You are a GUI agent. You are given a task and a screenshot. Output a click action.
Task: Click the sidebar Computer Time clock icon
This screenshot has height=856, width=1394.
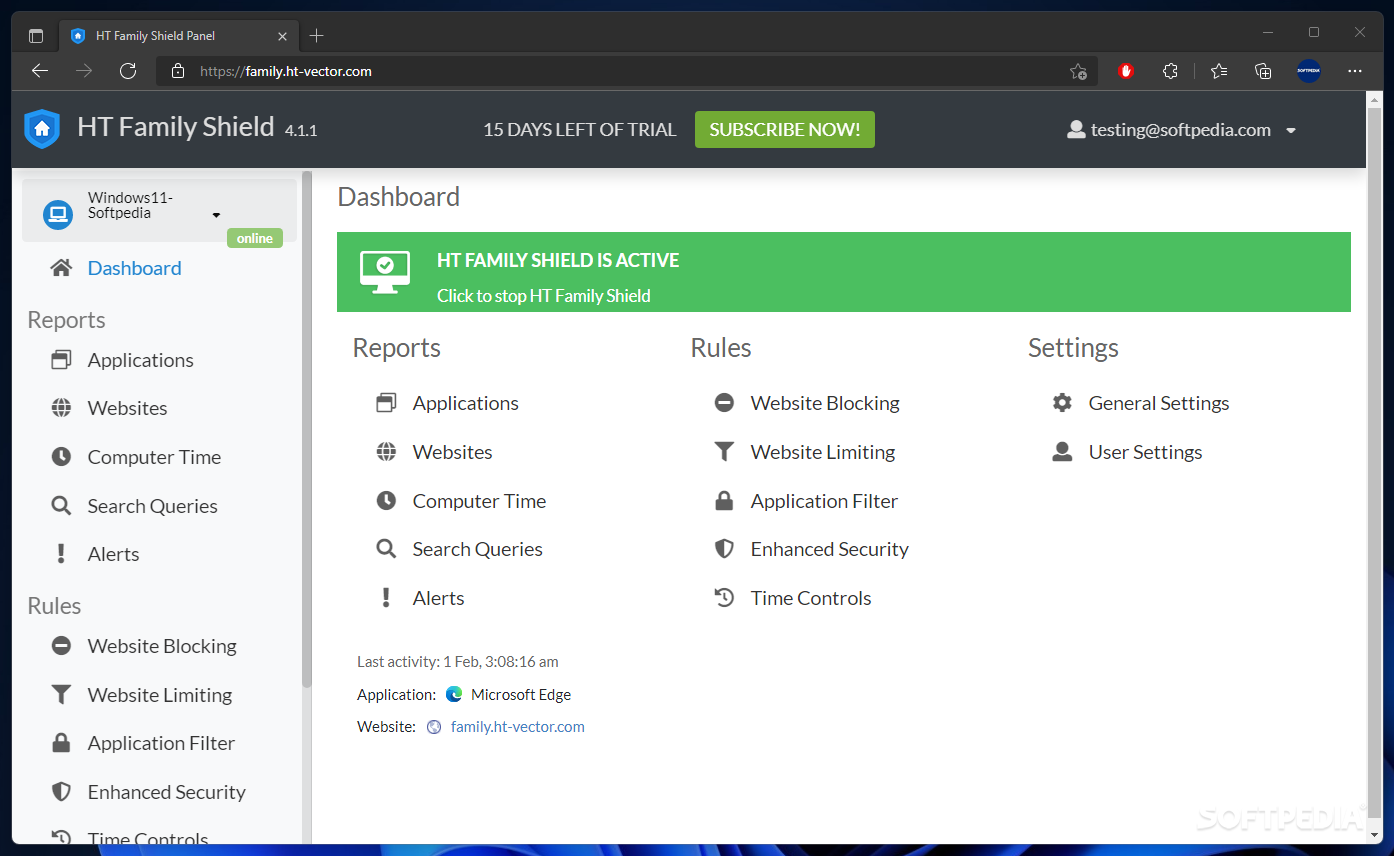[61, 457]
